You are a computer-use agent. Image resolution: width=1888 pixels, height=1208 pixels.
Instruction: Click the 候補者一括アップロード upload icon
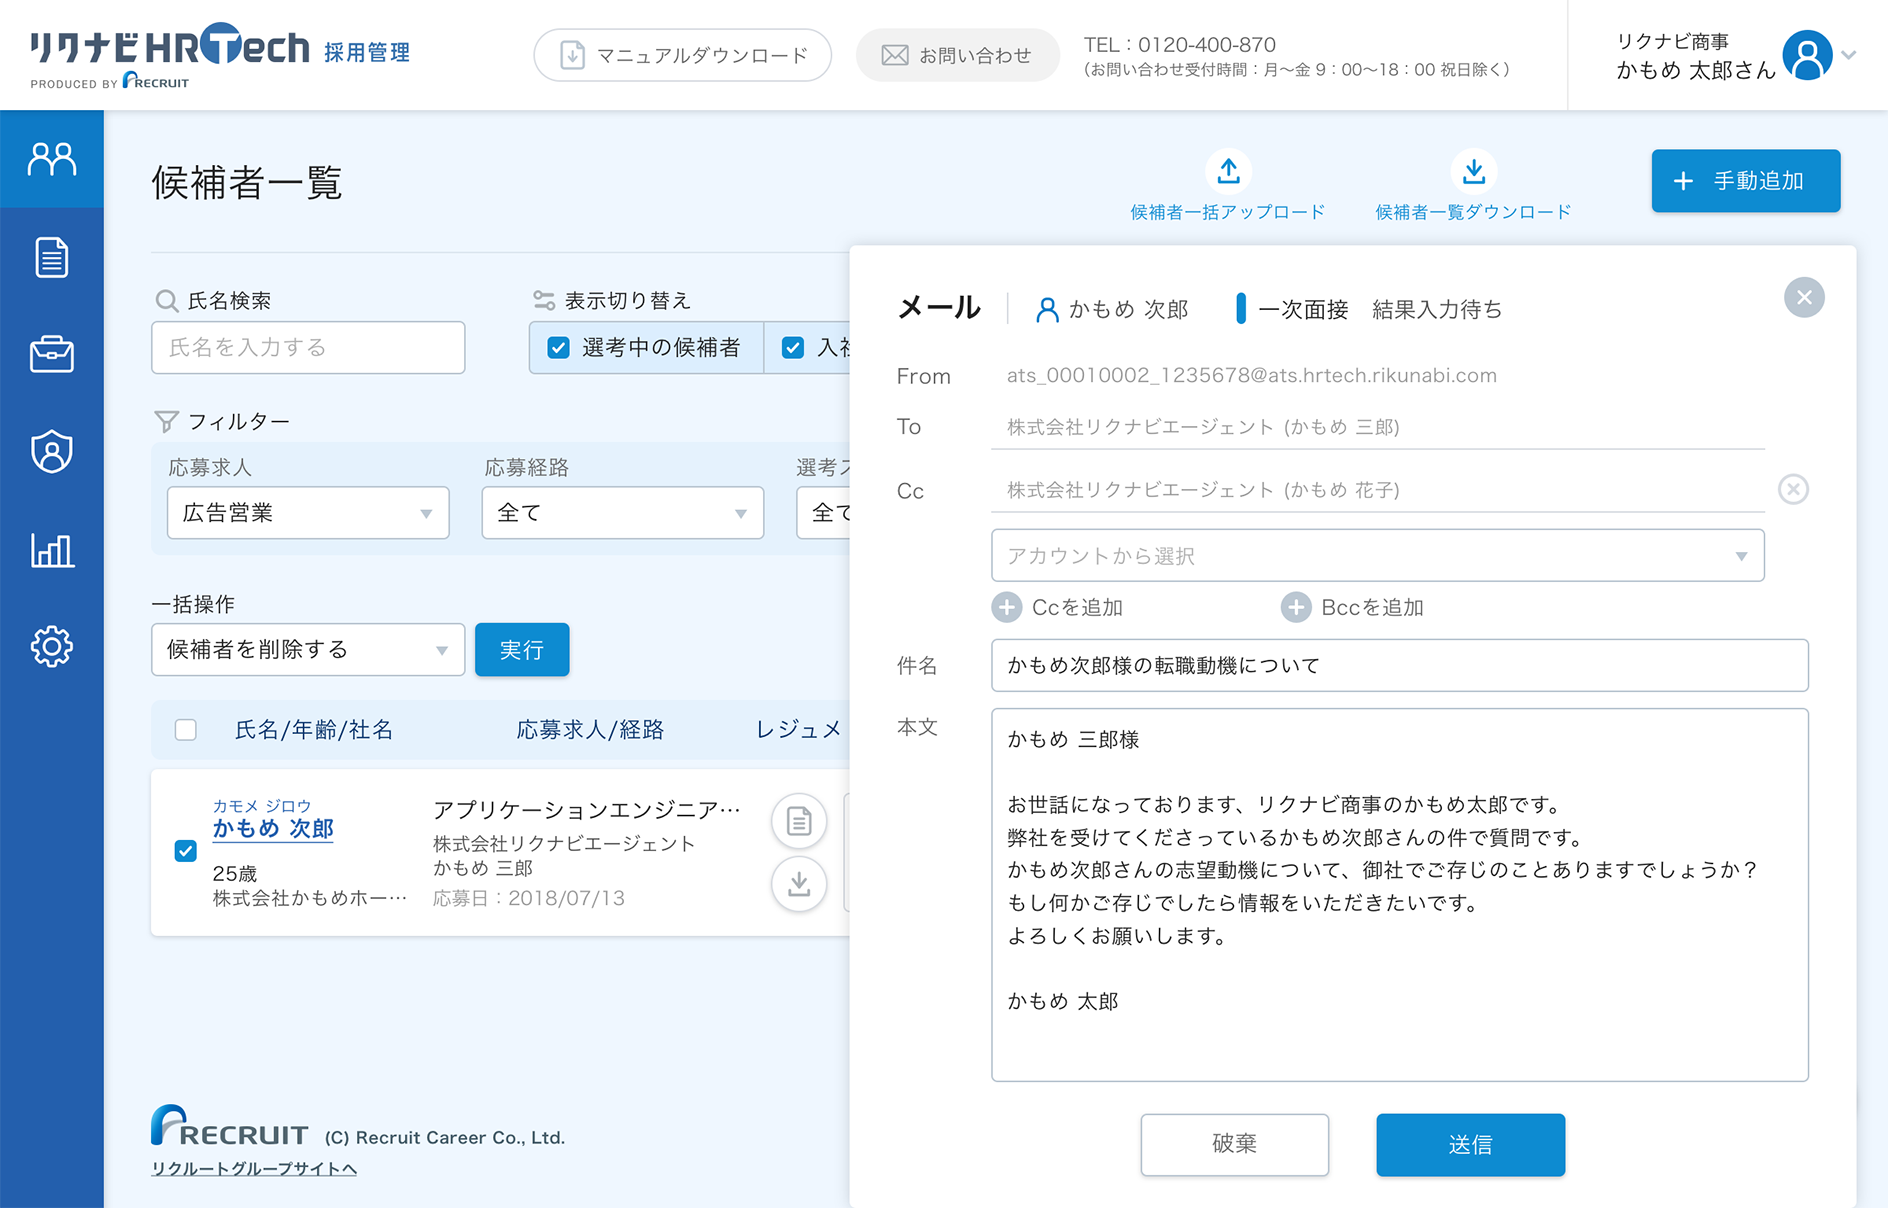[1228, 172]
